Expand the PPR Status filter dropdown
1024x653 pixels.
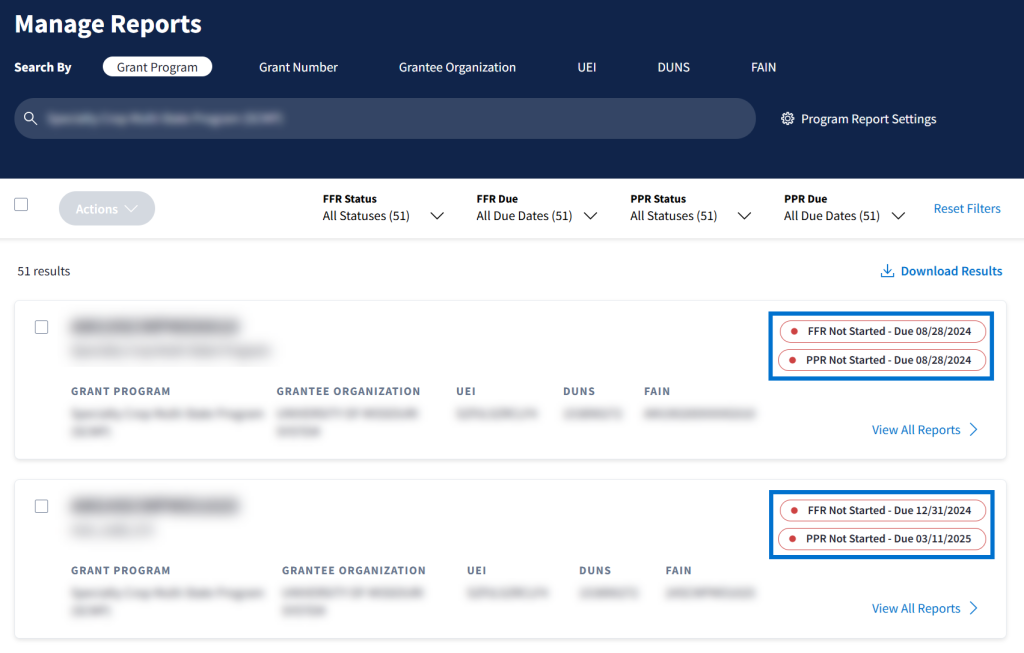(744, 216)
